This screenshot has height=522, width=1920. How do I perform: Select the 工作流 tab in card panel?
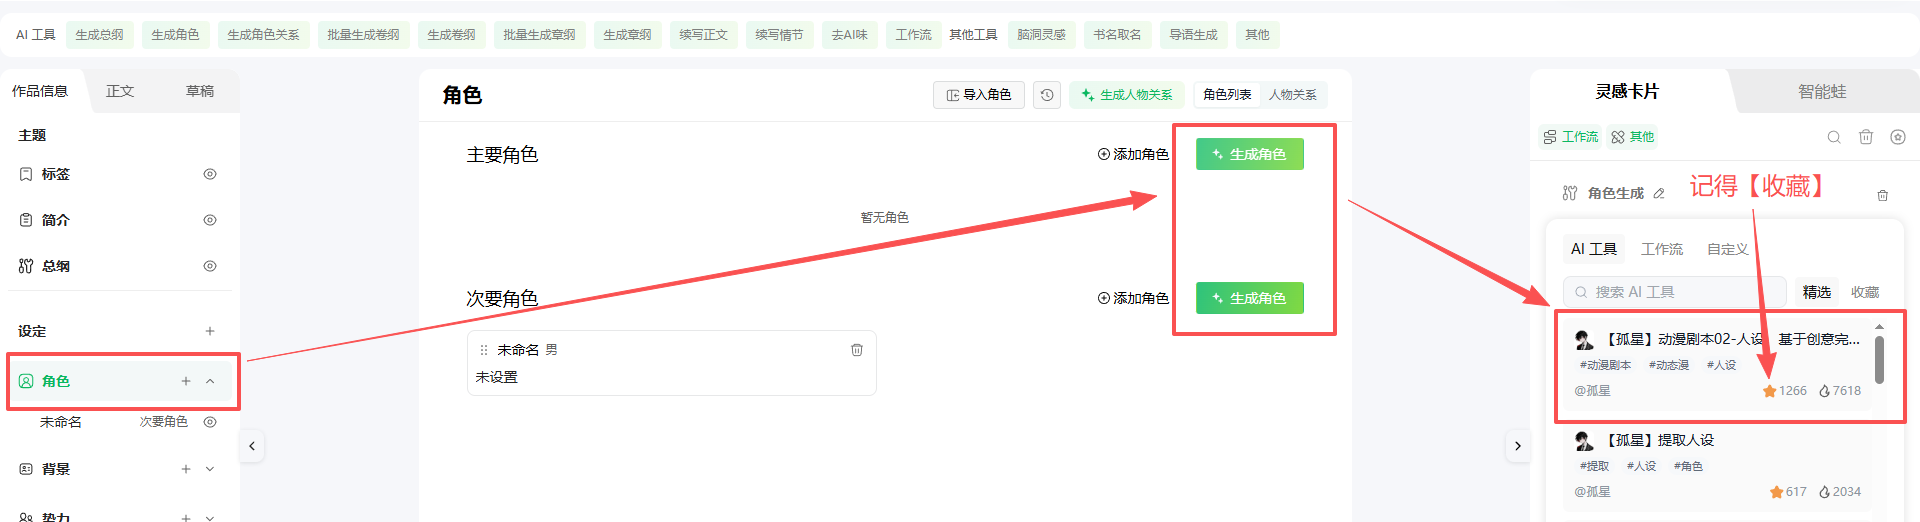pos(1662,249)
